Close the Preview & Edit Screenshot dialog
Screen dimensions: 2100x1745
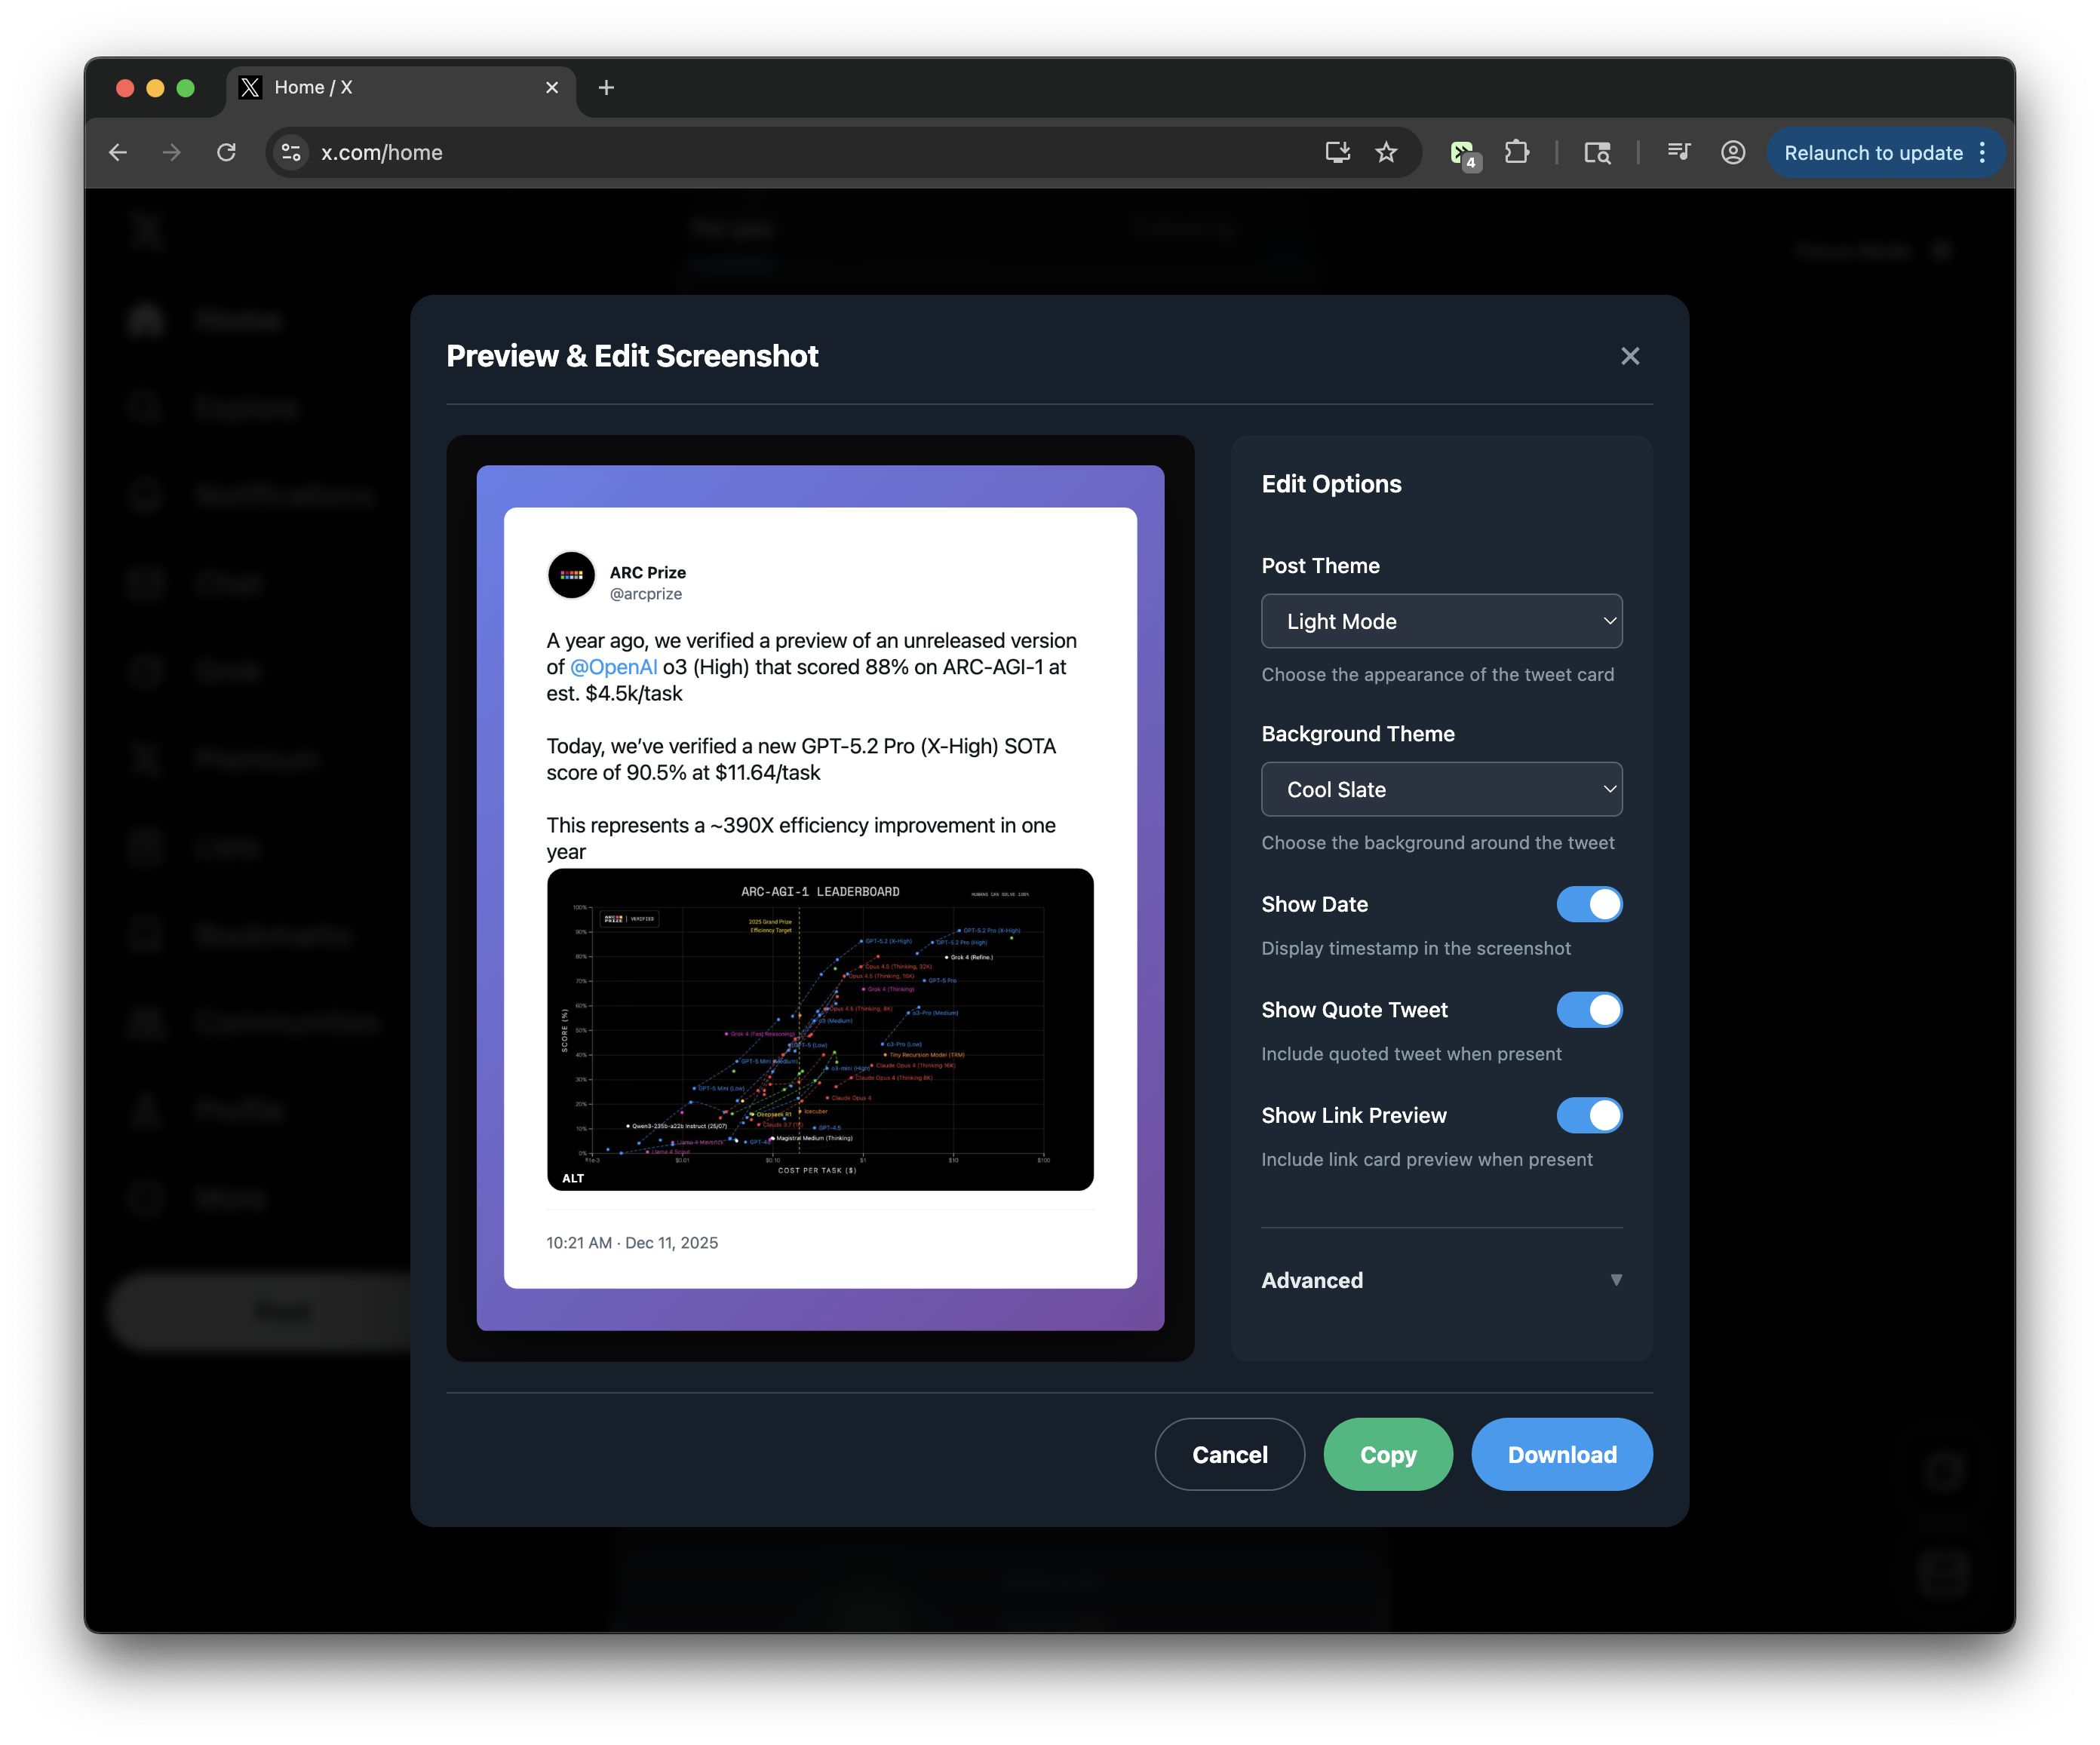click(x=1630, y=356)
